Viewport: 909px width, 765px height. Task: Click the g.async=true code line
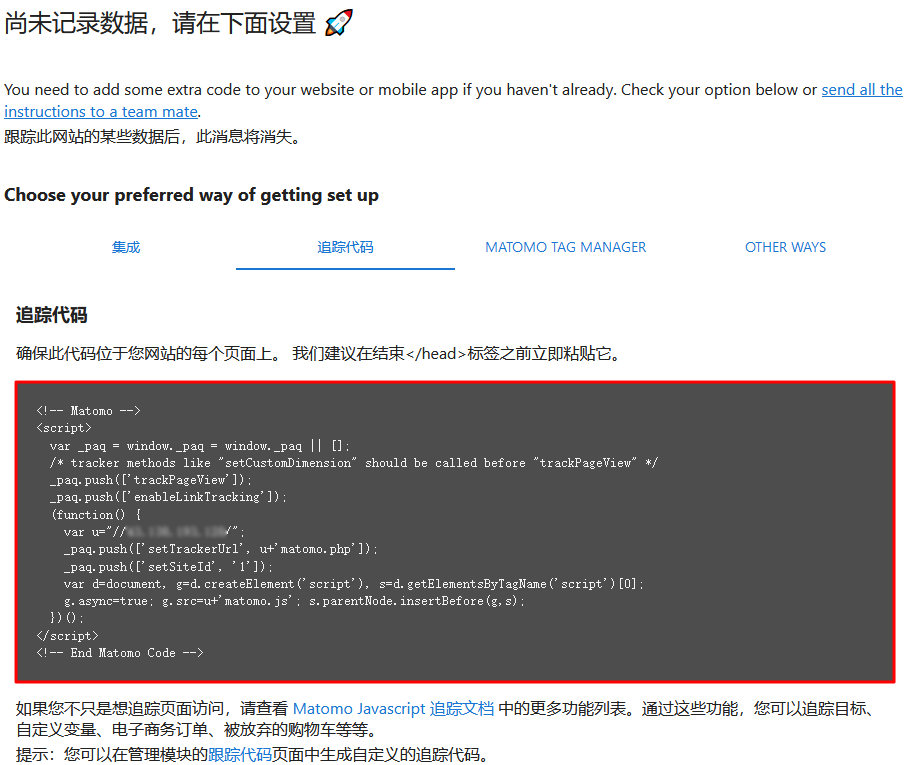[x=294, y=601]
